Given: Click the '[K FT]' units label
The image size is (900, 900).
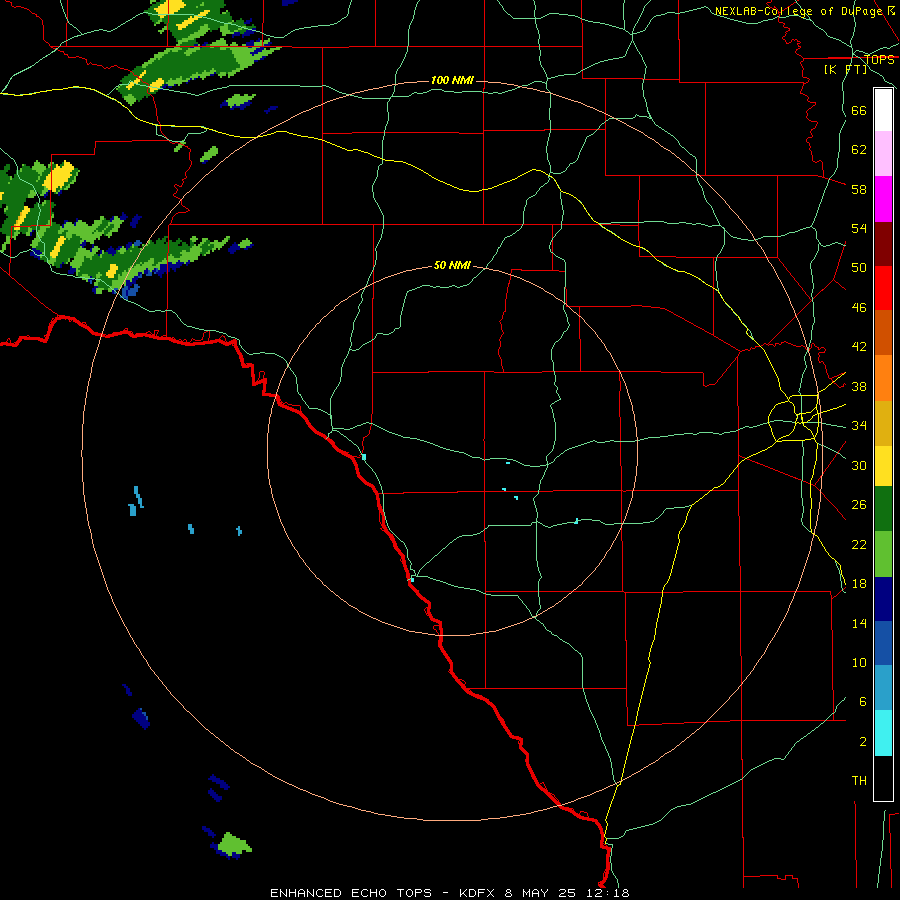Looking at the screenshot, I should [845, 69].
